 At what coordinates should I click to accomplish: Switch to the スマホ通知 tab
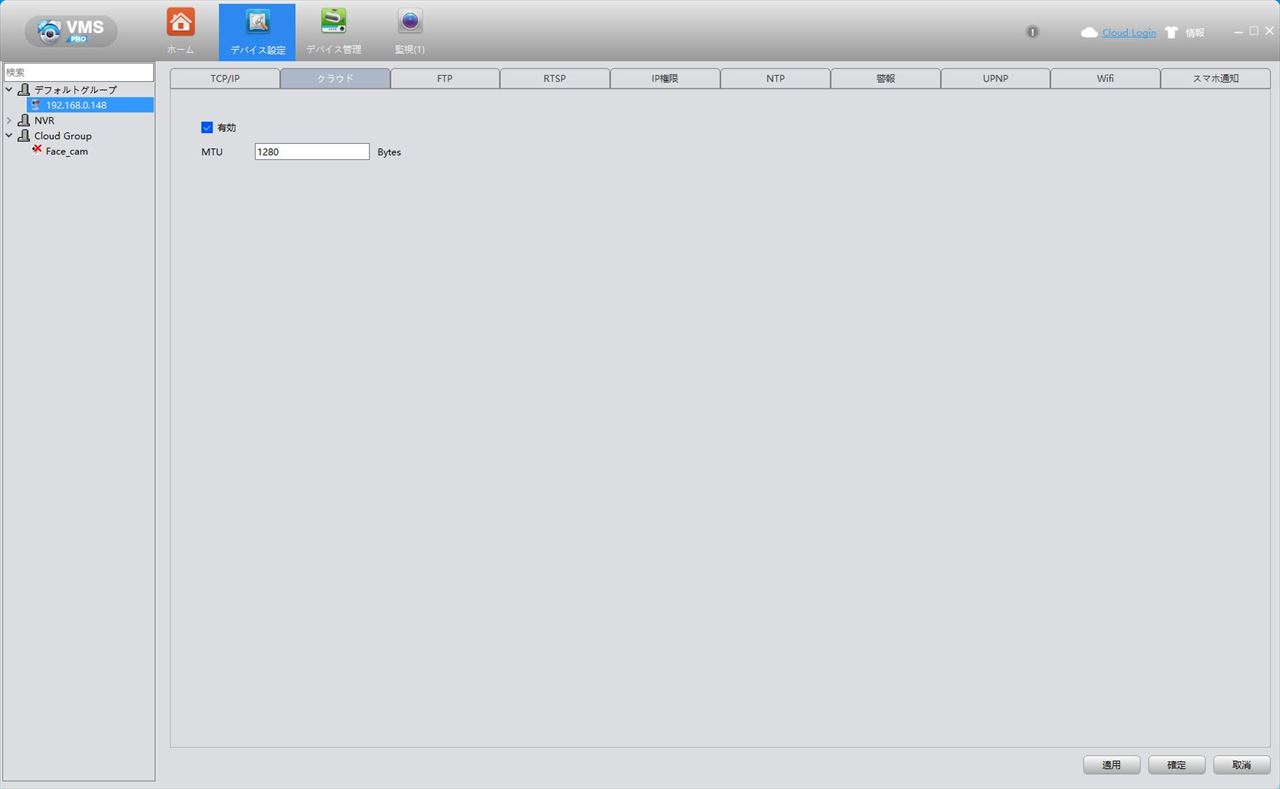(1215, 78)
